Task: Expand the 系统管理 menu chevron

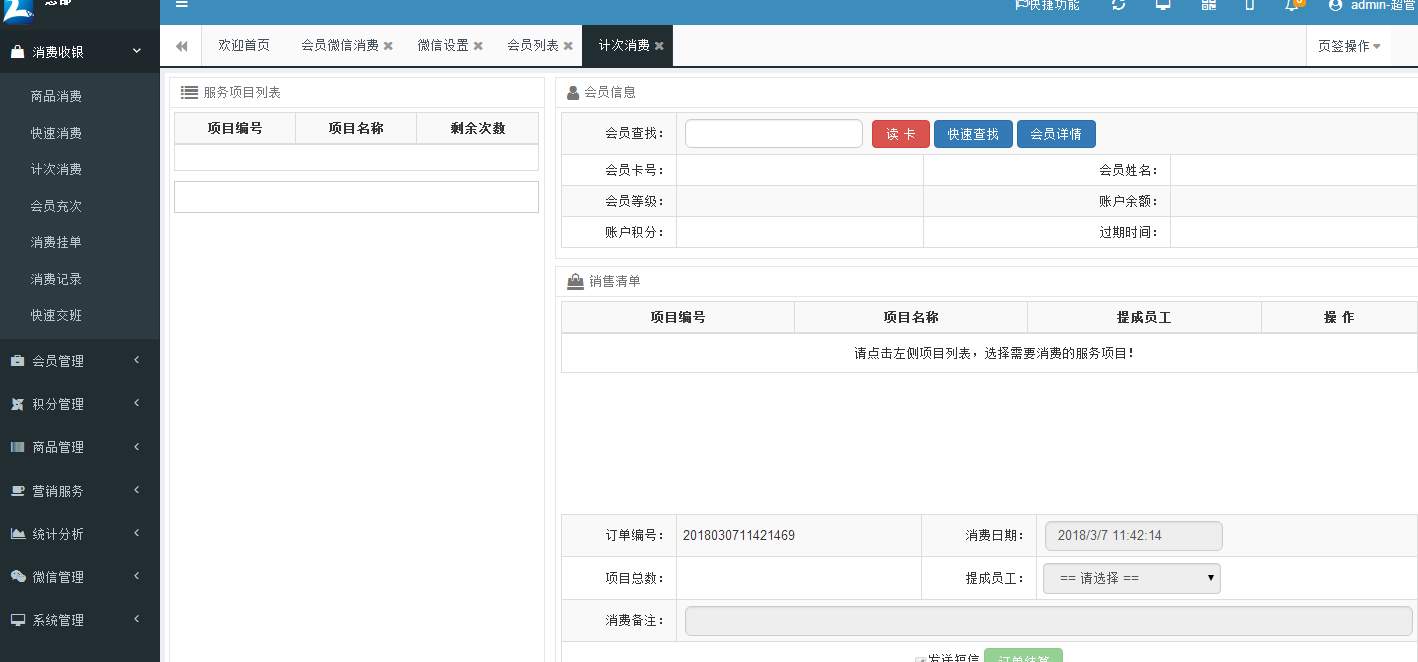Action: point(137,619)
